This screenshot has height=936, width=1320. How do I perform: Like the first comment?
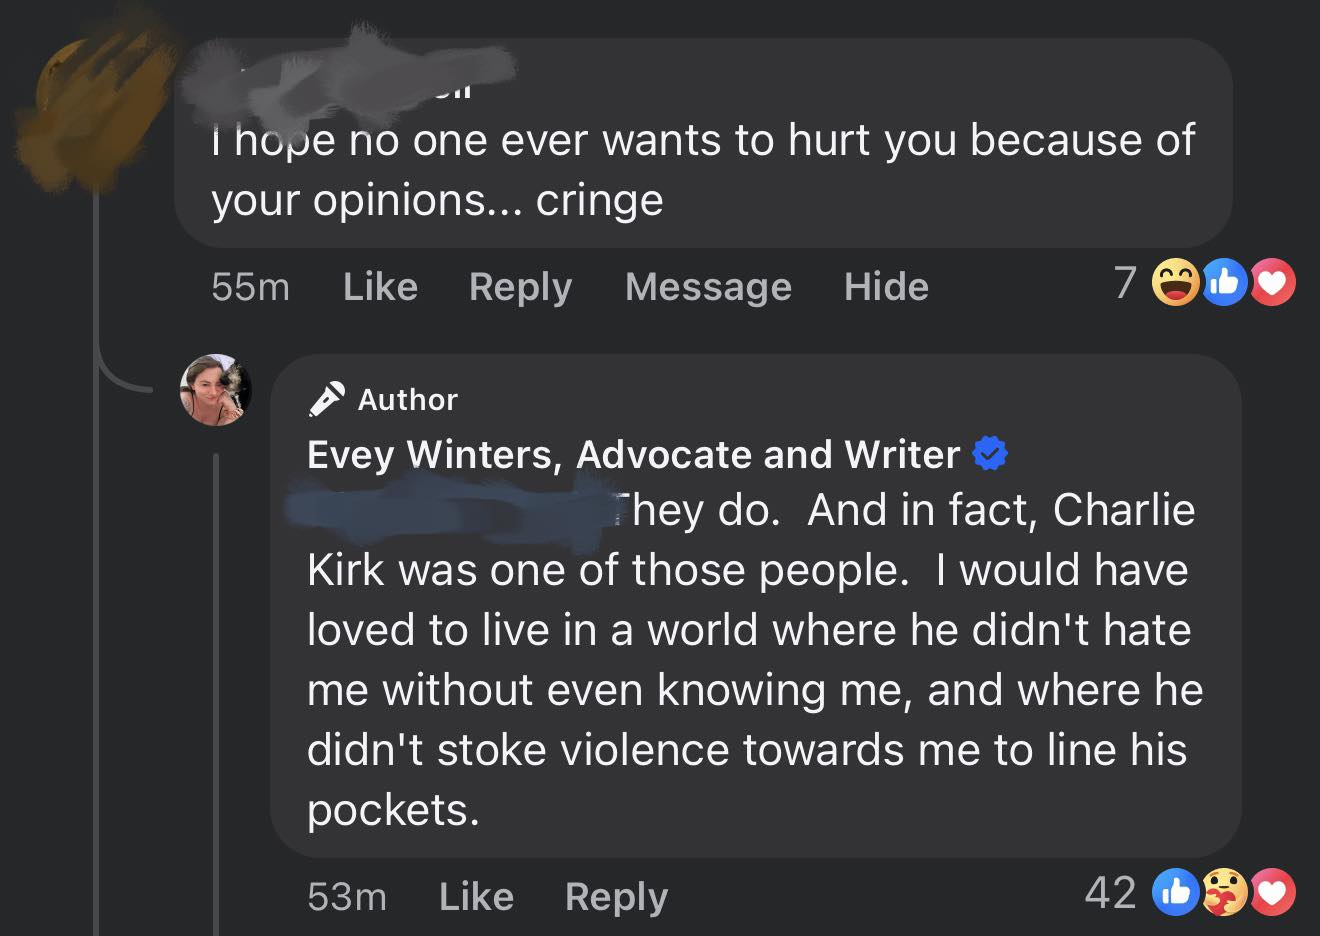[x=380, y=287]
